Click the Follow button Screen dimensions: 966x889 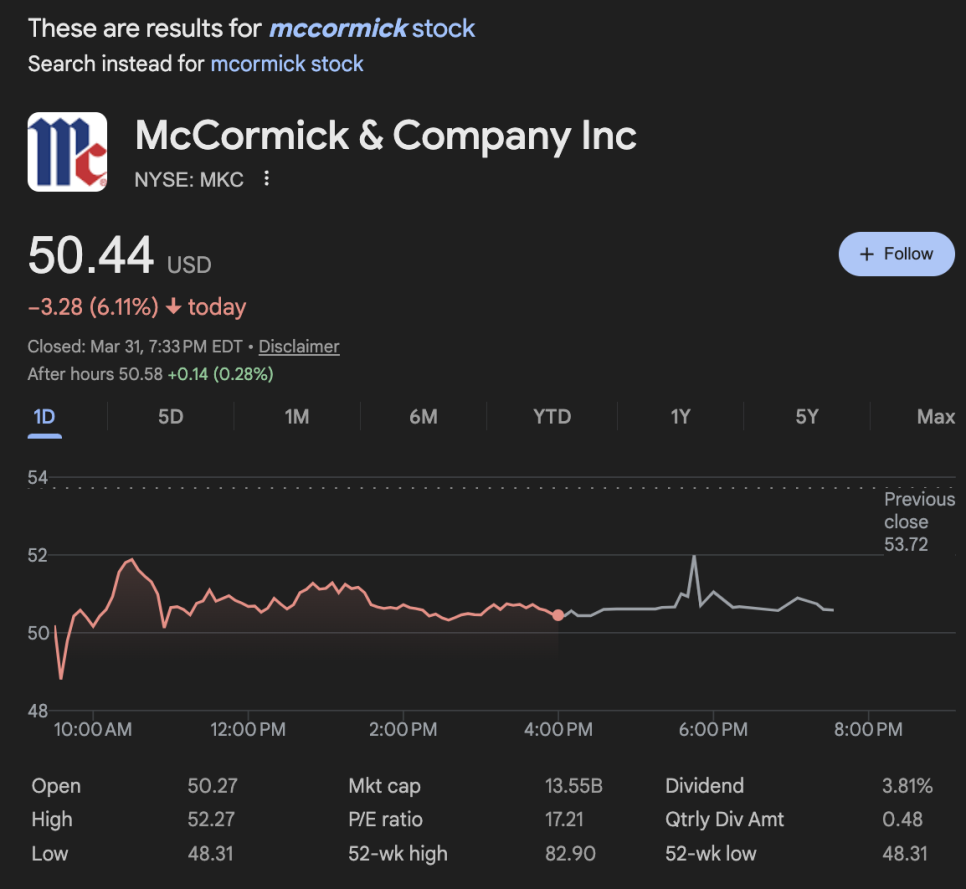(895, 254)
